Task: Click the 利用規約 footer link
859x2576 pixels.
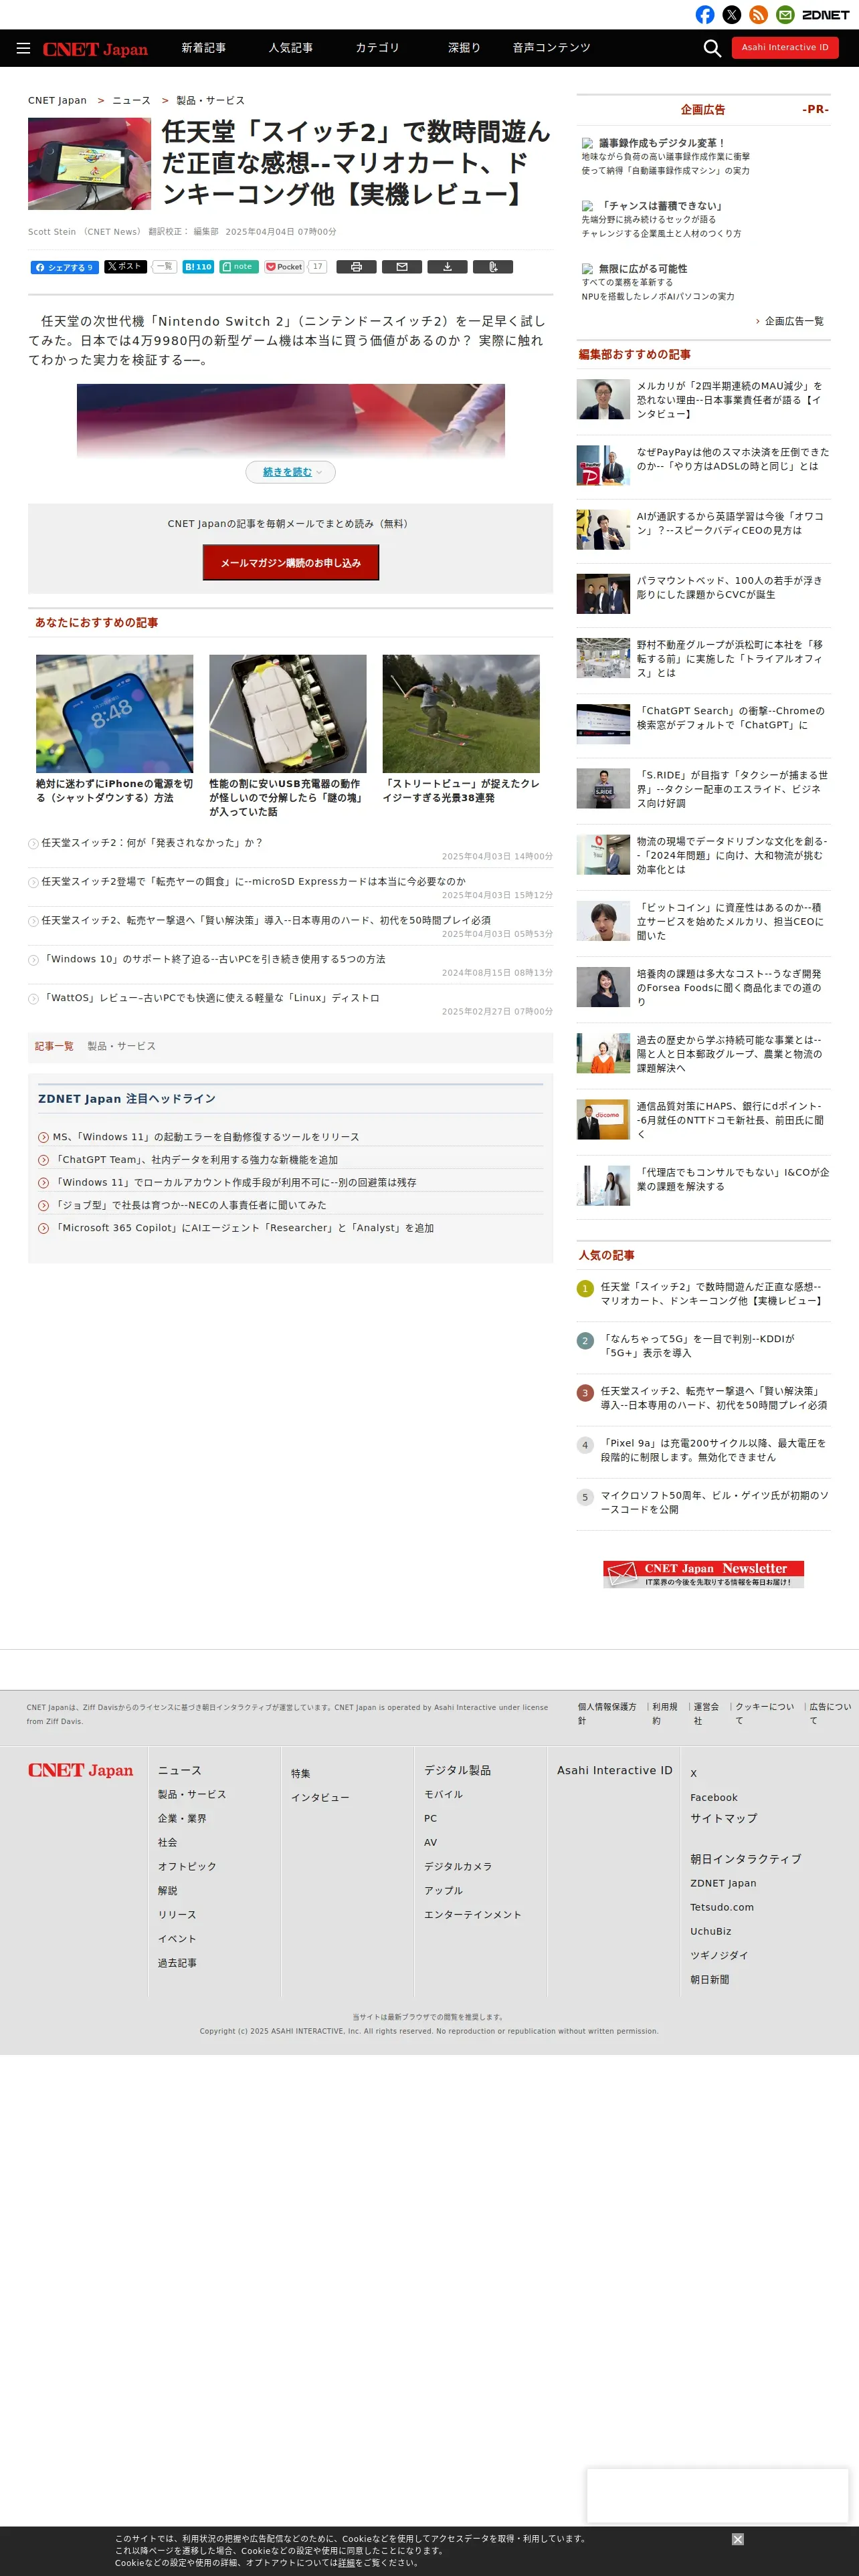Action: click(x=665, y=1714)
